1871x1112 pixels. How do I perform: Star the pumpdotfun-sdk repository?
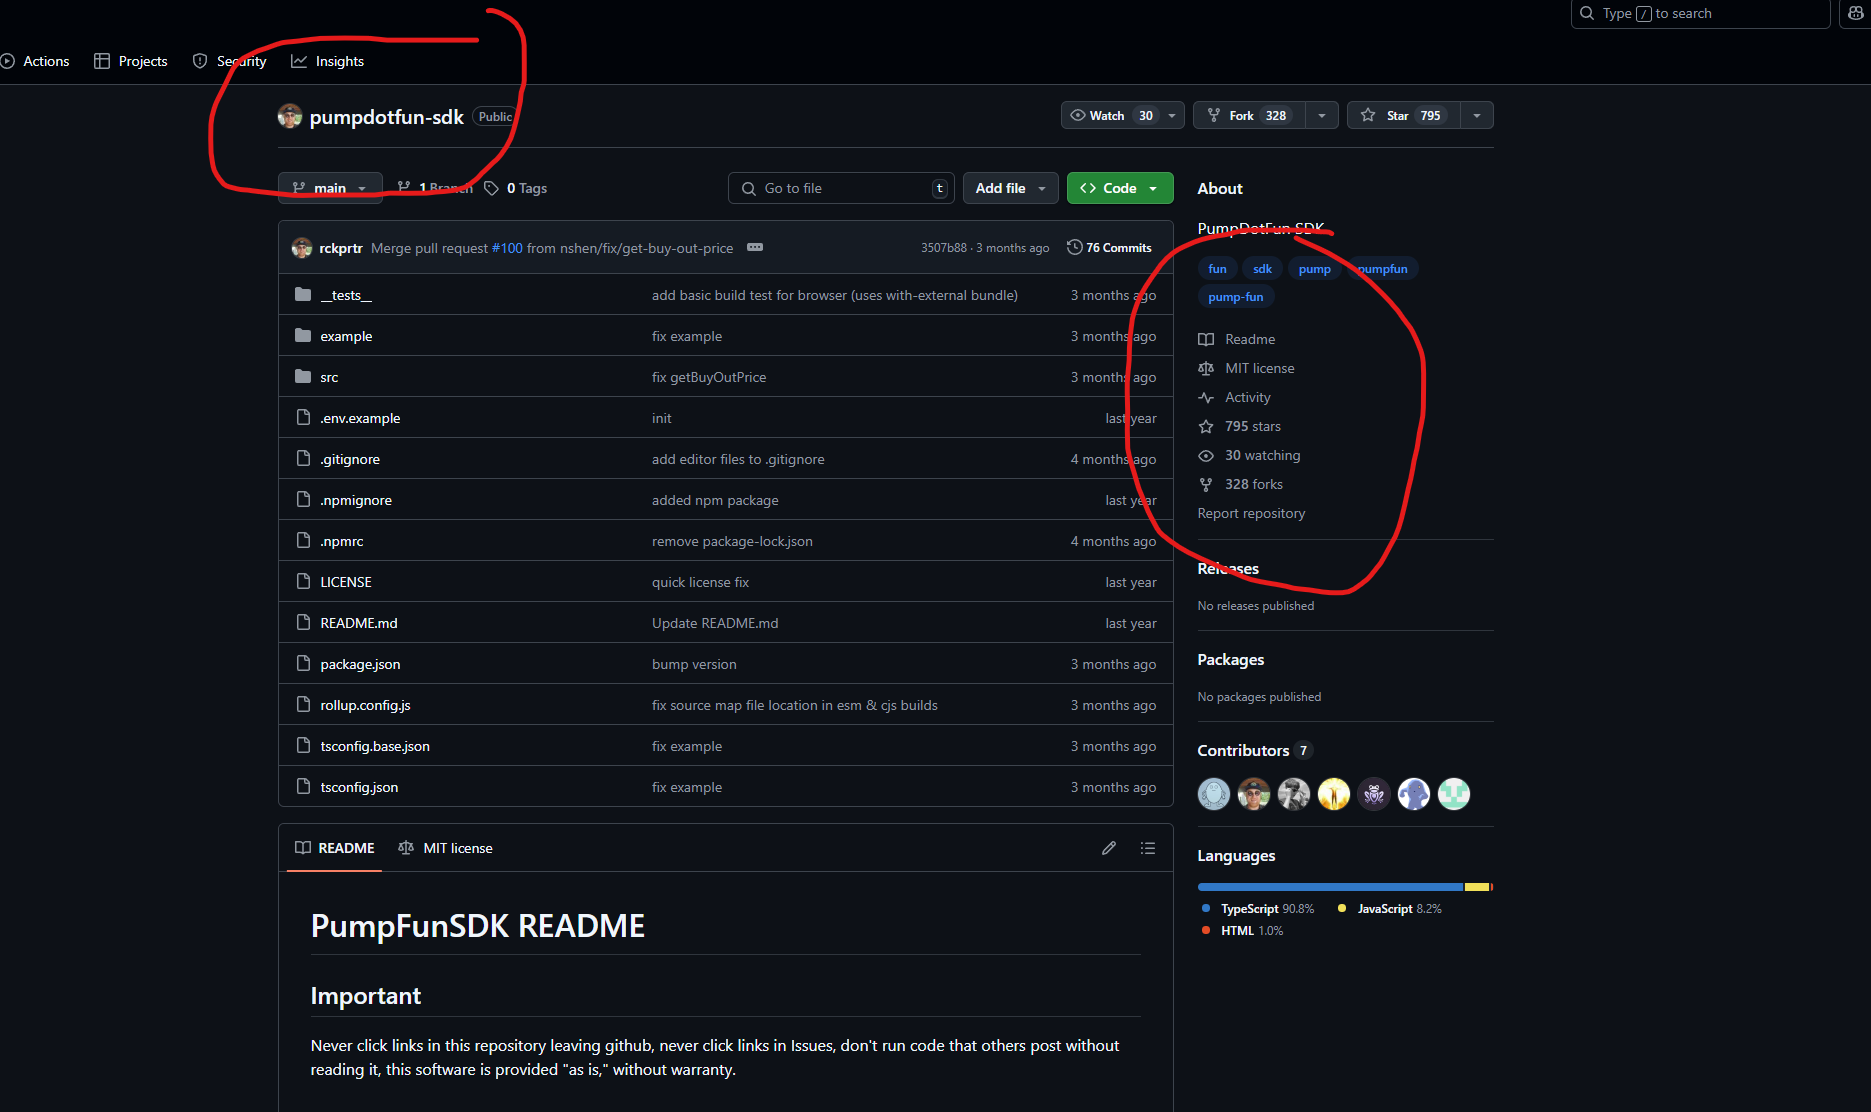tap(1403, 115)
